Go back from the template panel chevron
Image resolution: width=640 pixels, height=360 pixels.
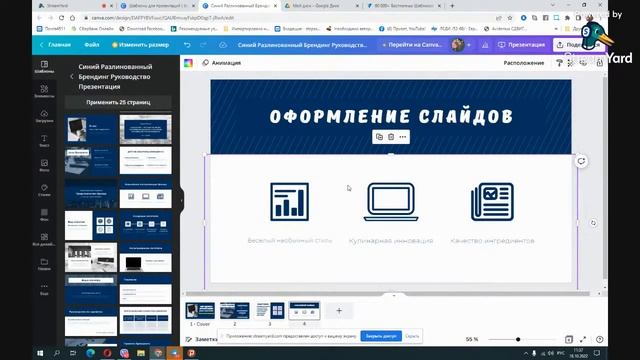click(x=72, y=76)
